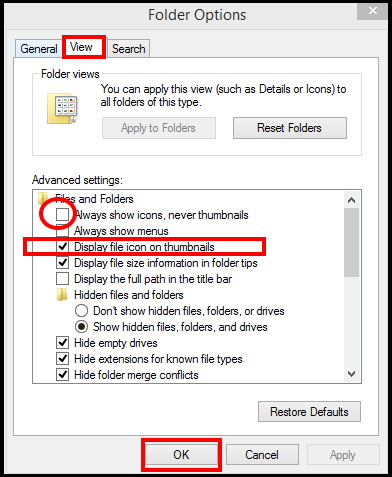Click the Reset Folders button
Screen dimensions: 392x477
[290, 128]
